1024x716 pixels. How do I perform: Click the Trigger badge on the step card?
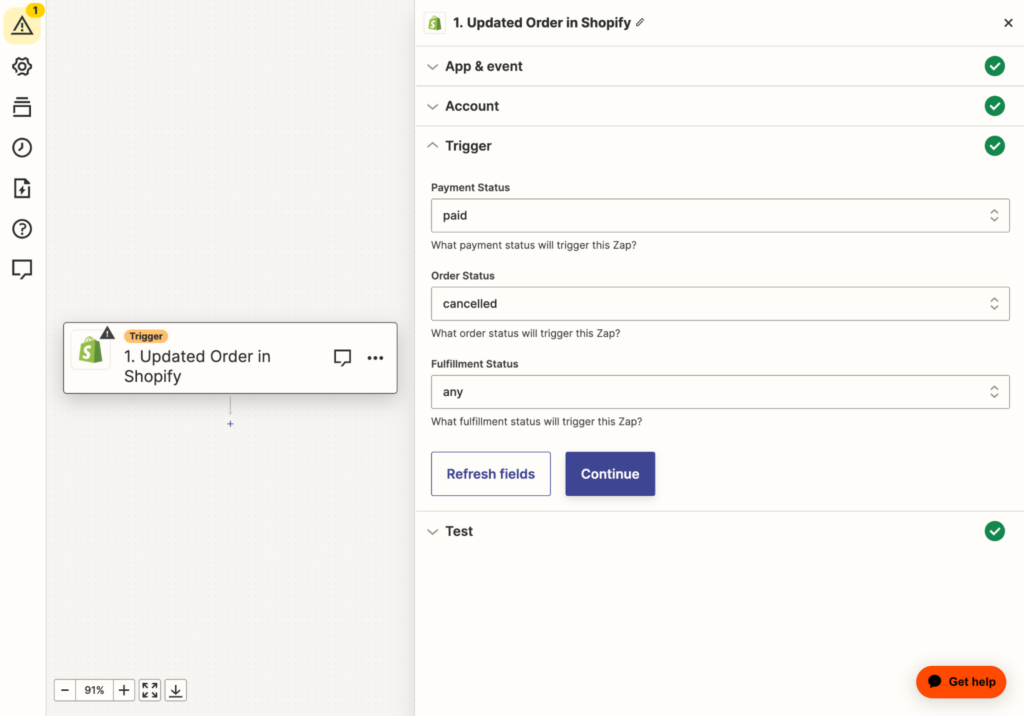tap(146, 336)
